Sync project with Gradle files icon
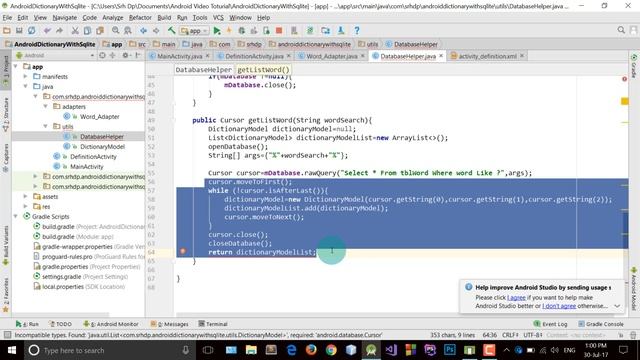640x360 pixels. (310, 31)
